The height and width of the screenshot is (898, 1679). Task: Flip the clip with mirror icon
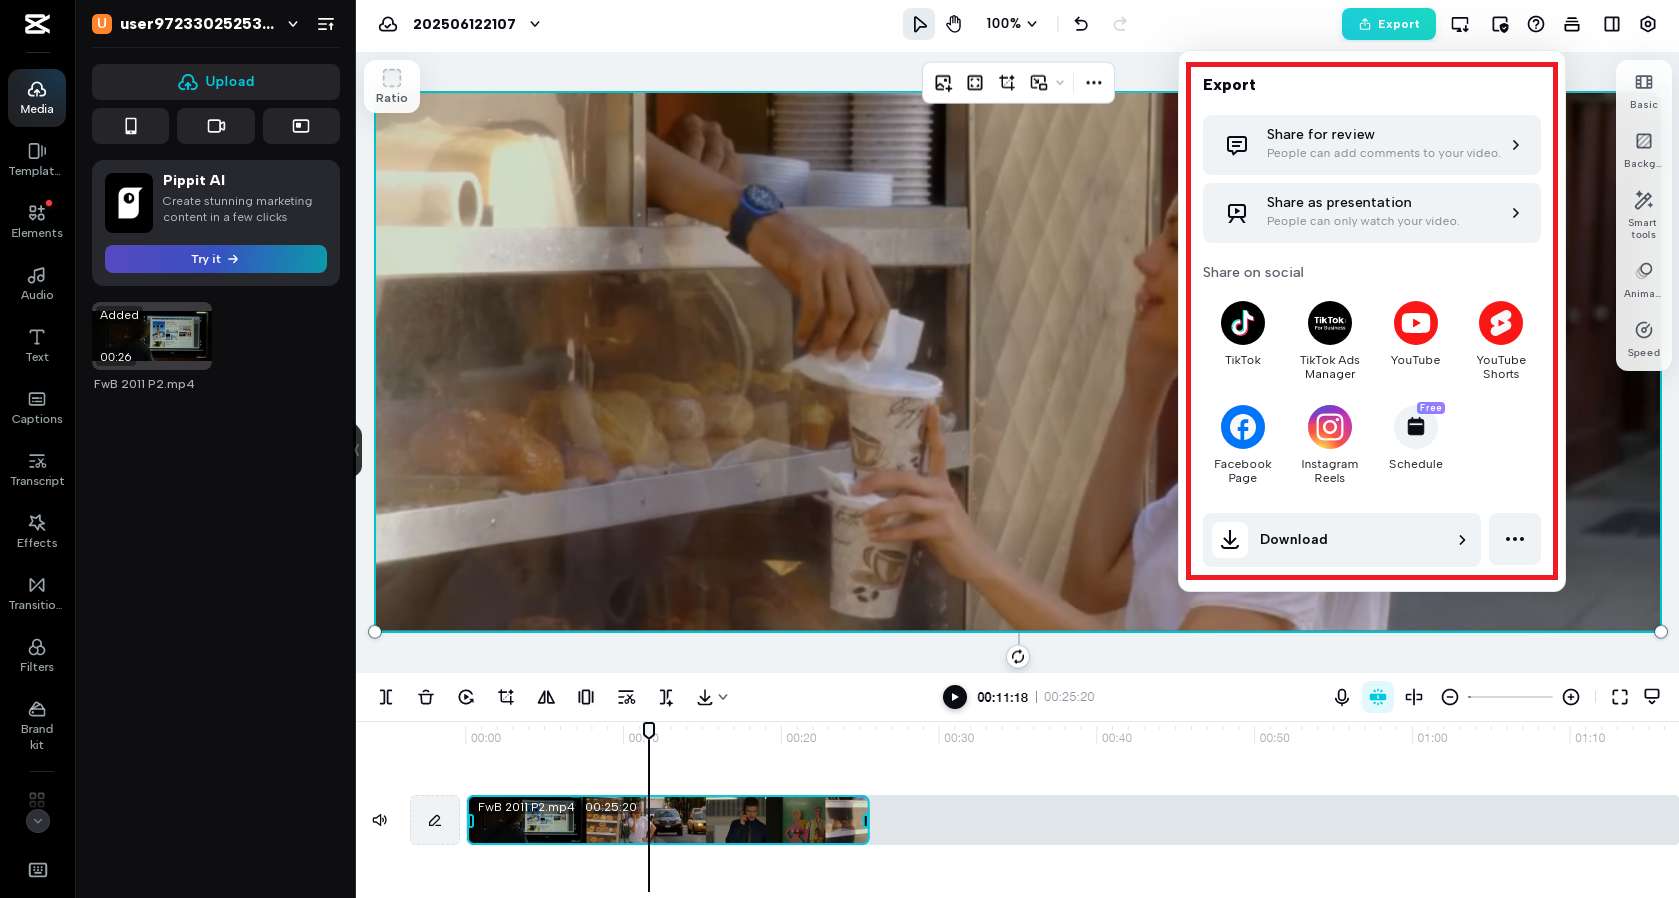546,697
